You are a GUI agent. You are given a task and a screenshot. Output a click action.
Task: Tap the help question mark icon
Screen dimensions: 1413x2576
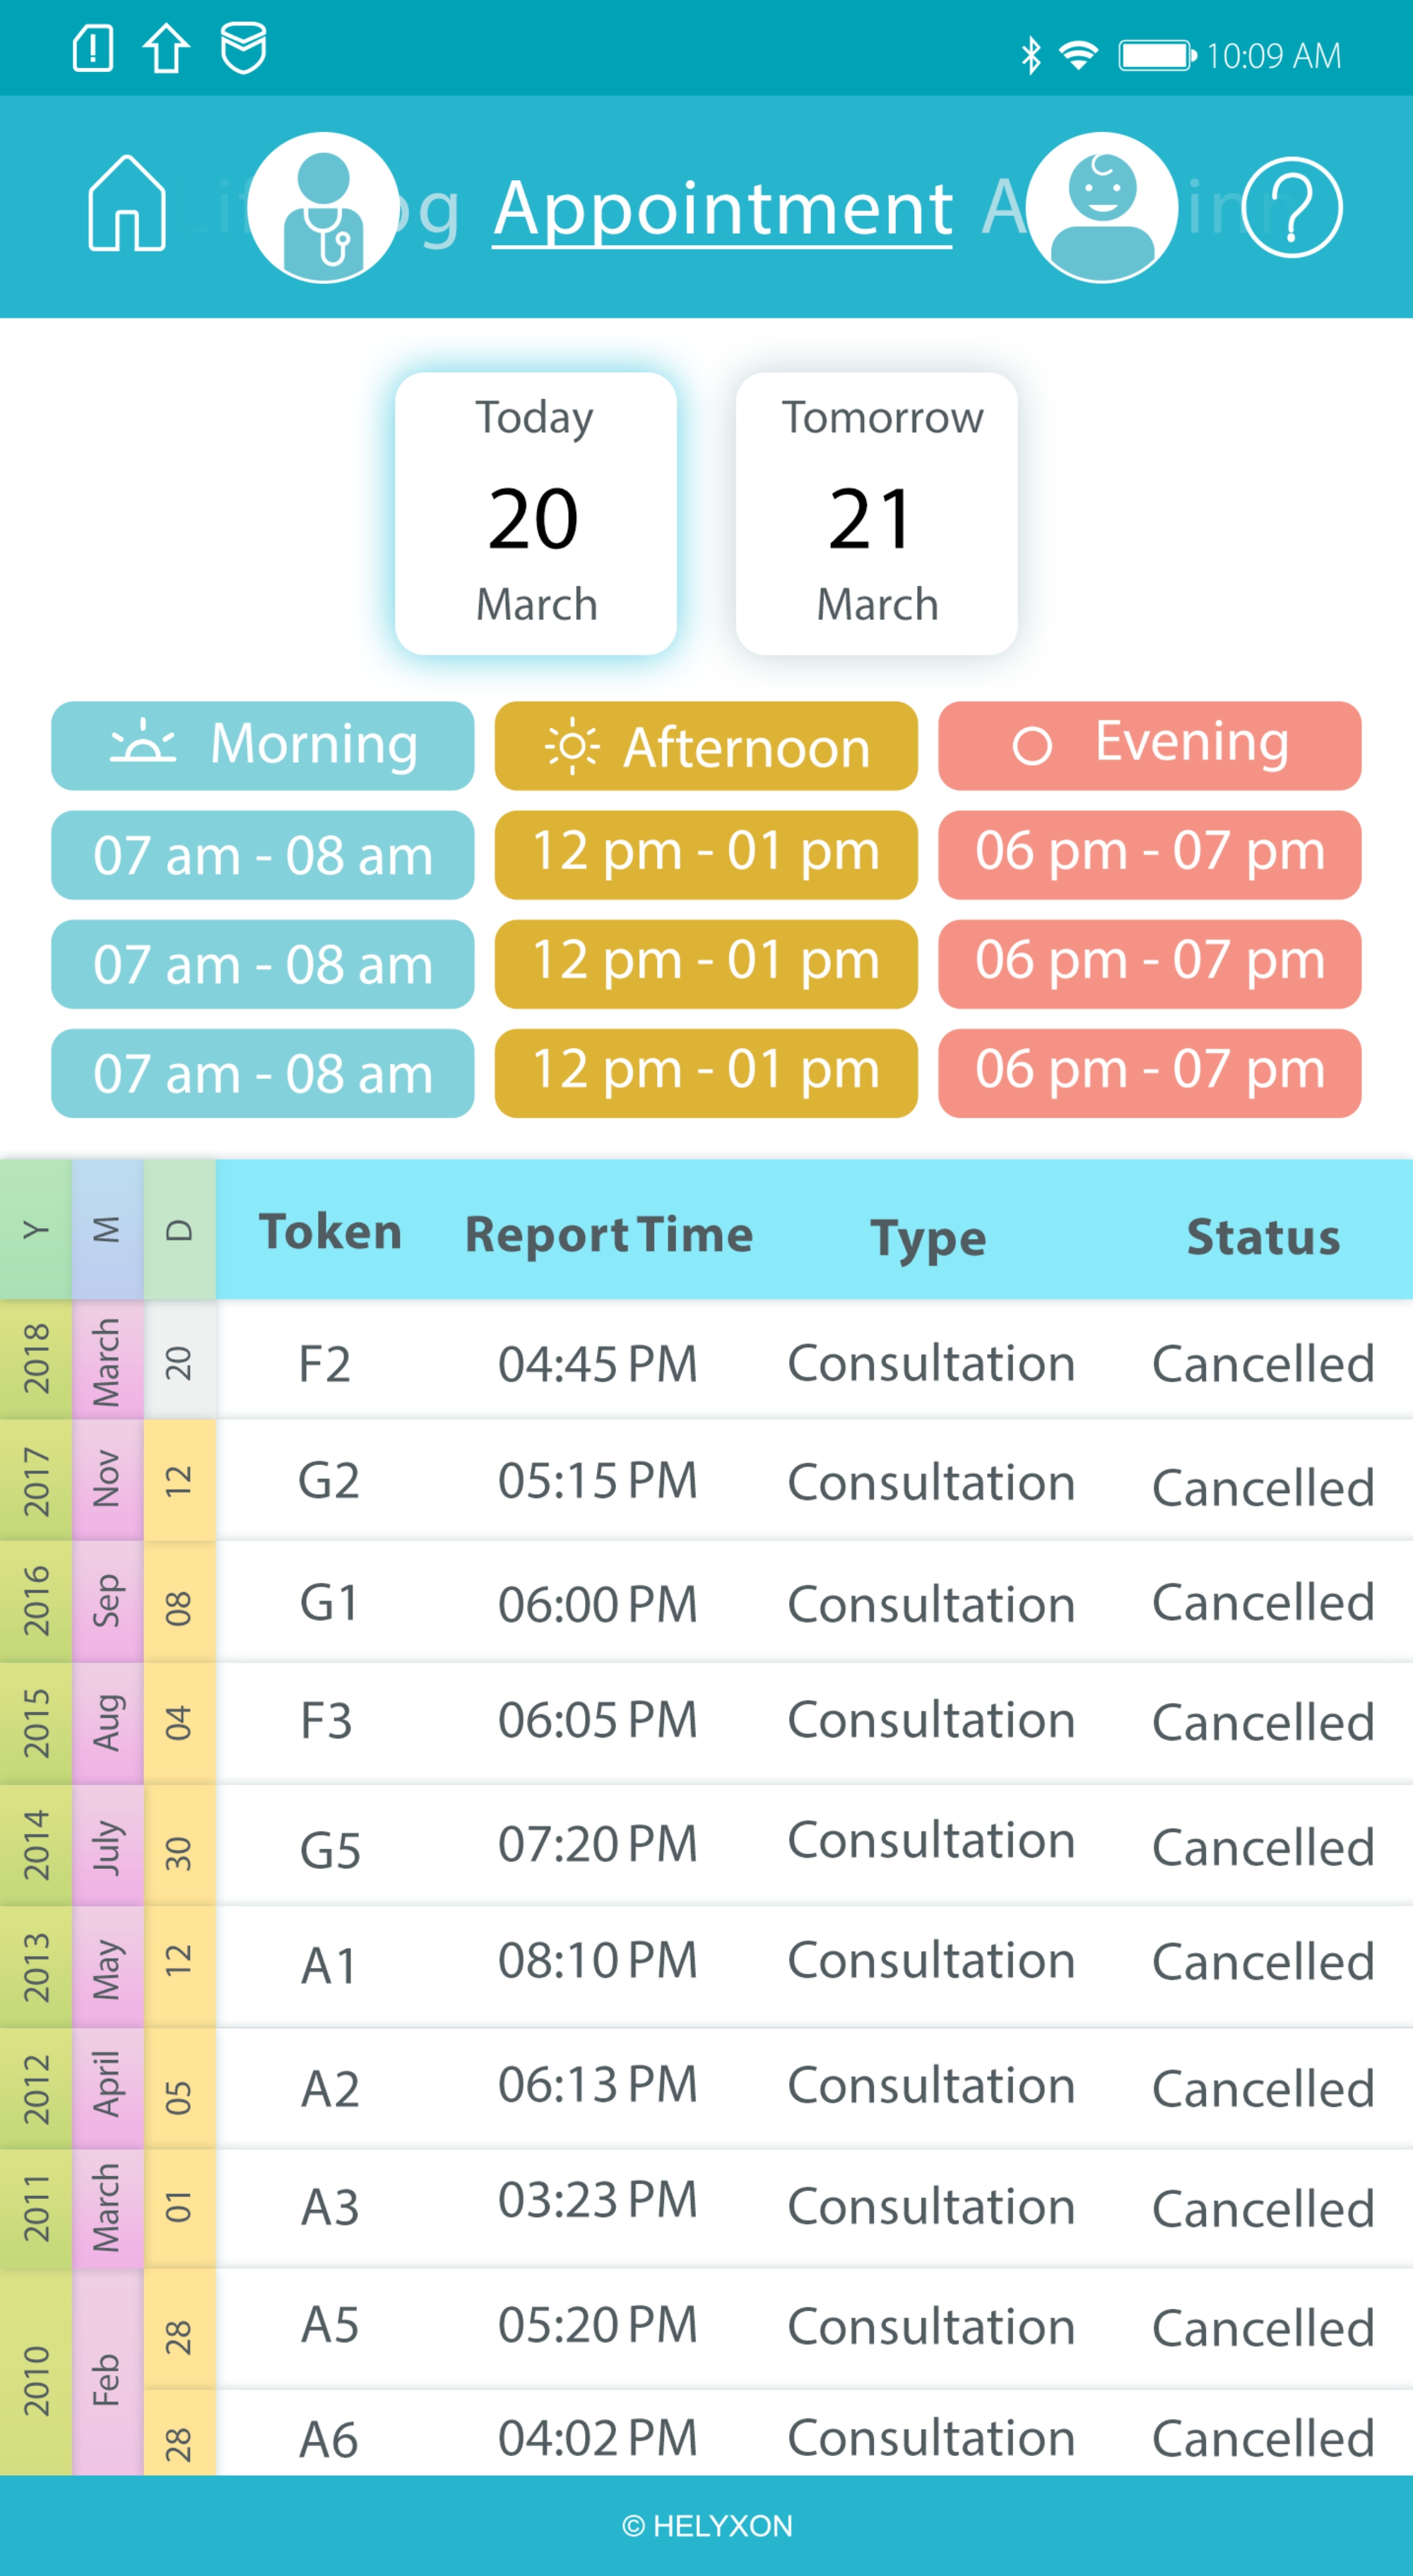pyautogui.click(x=1291, y=208)
